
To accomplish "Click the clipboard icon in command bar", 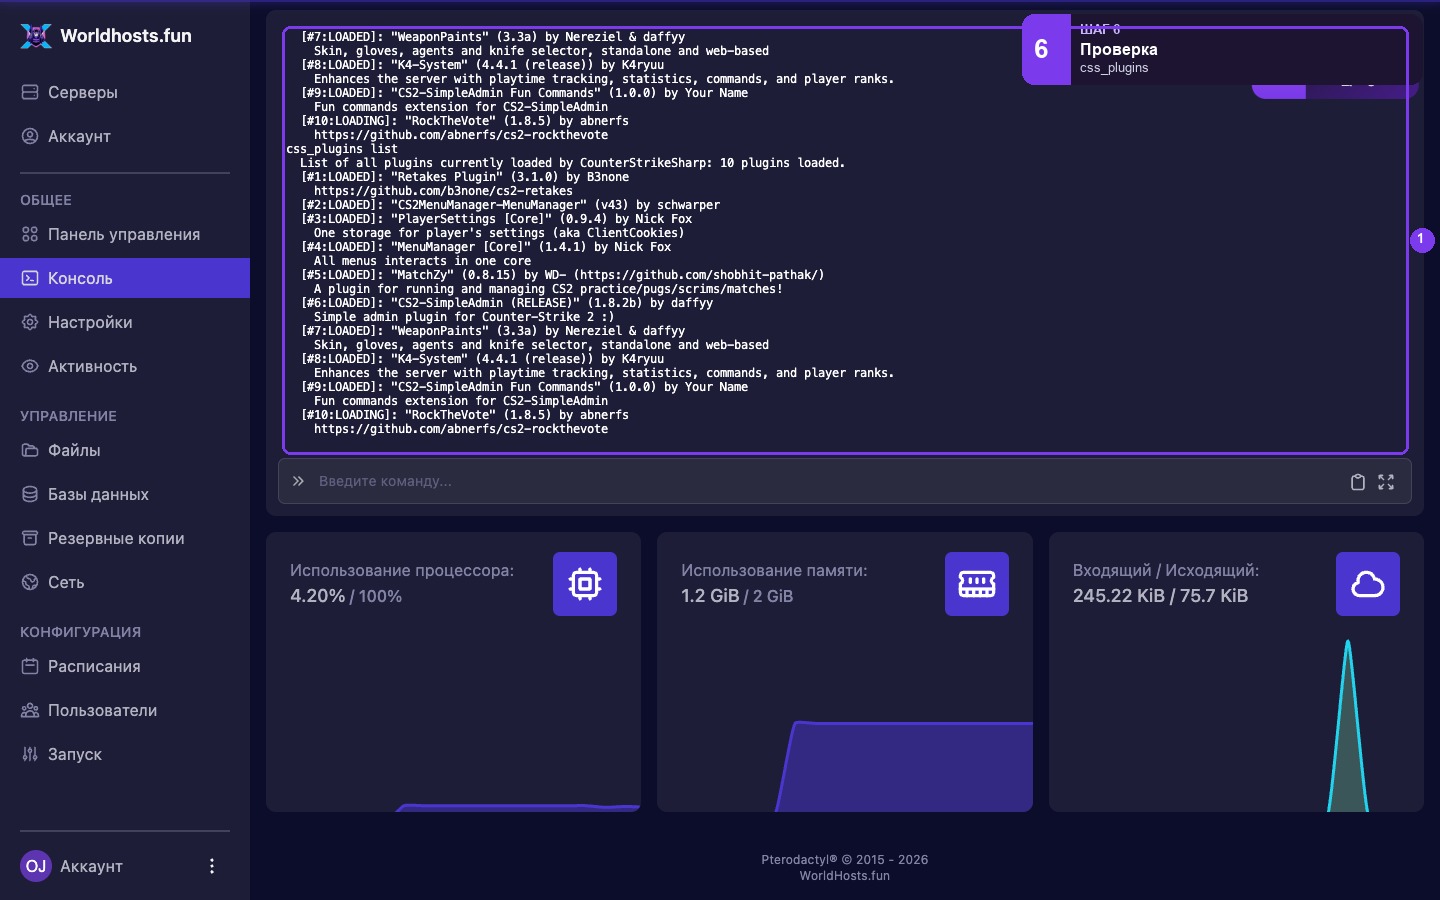I will tap(1357, 482).
